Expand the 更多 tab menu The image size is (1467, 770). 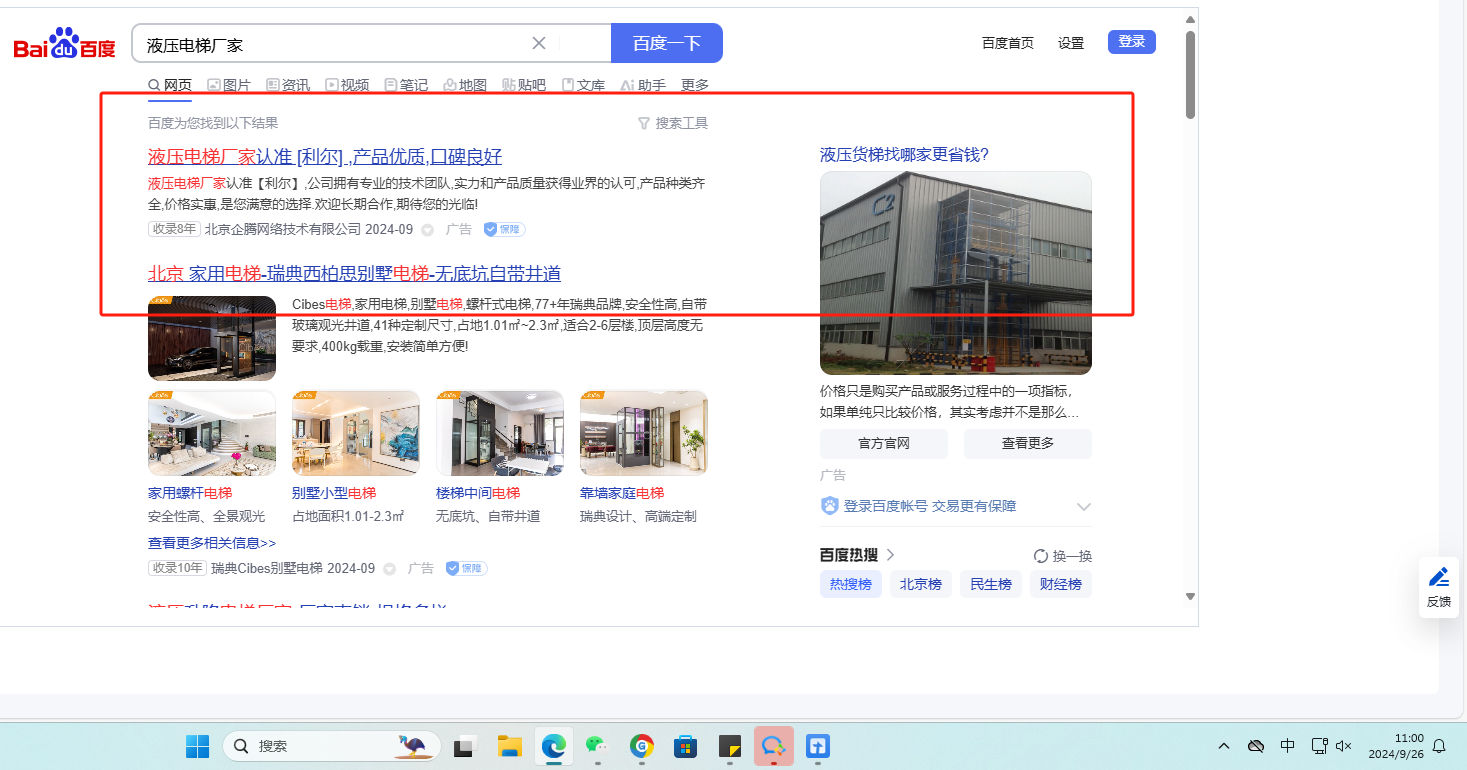695,86
